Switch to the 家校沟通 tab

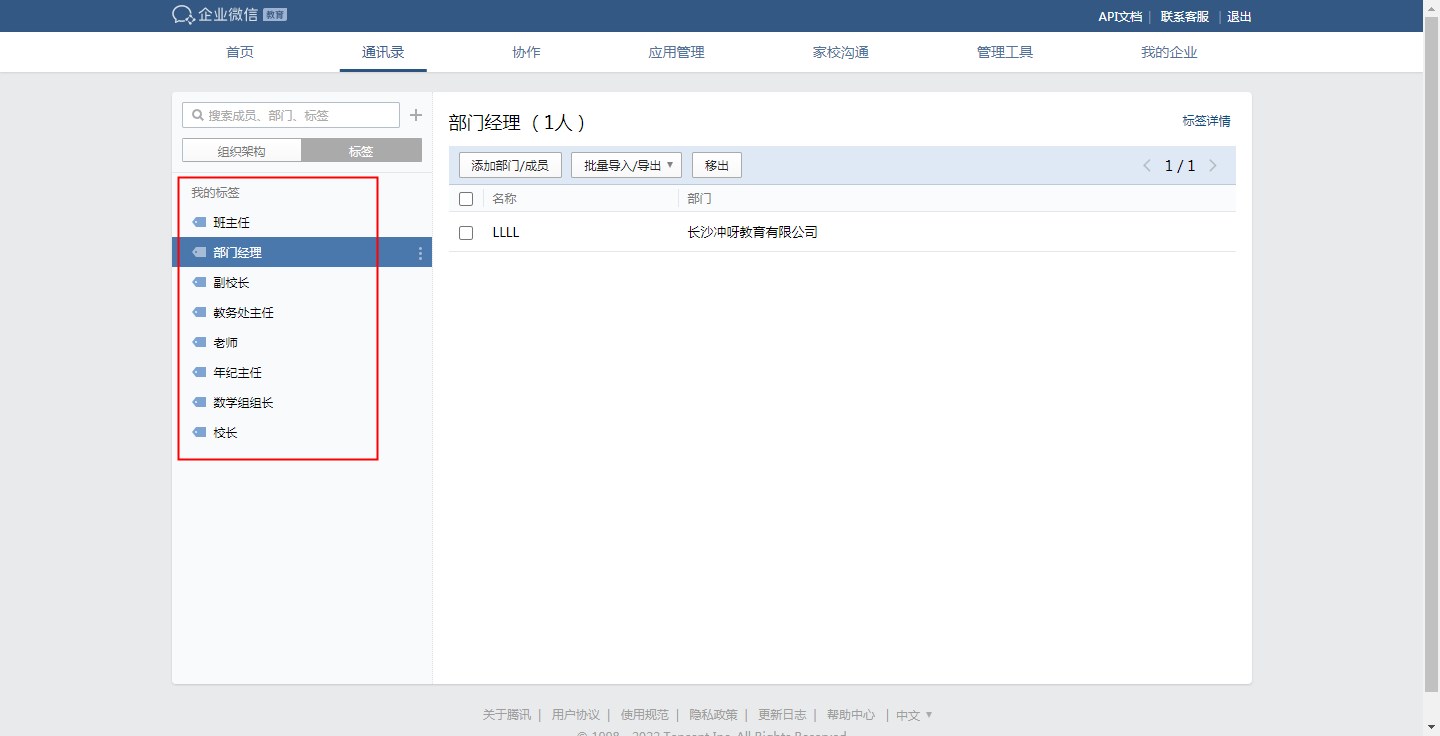click(840, 53)
